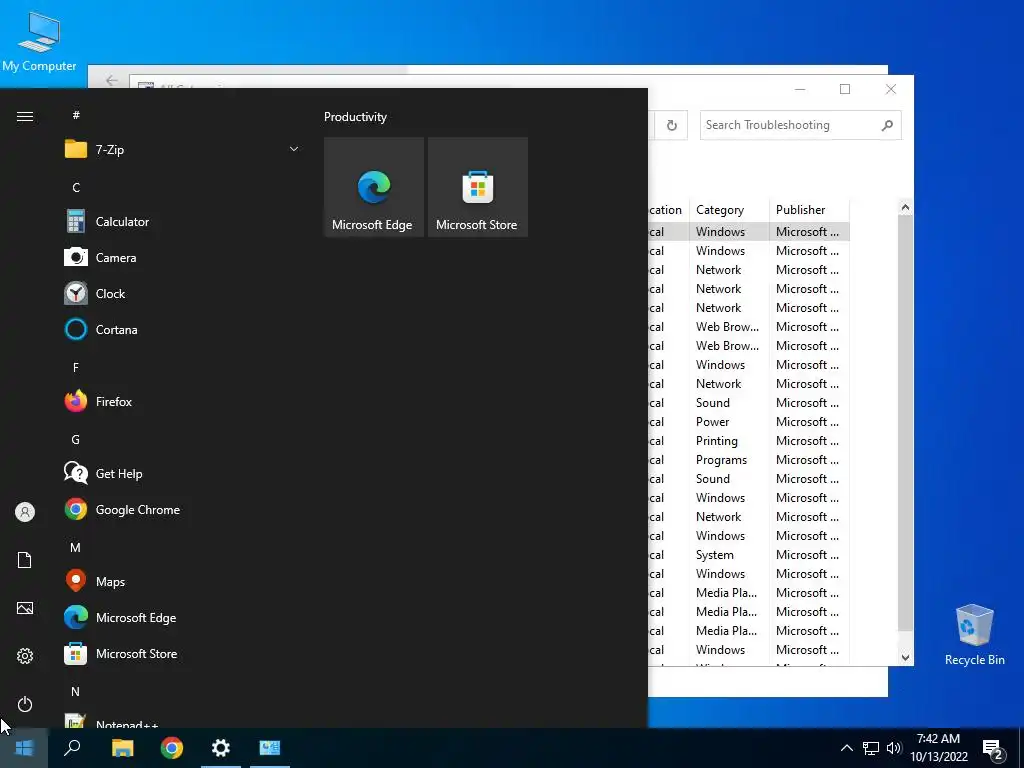
Task: Click the Power button in Start
Action: (25, 704)
